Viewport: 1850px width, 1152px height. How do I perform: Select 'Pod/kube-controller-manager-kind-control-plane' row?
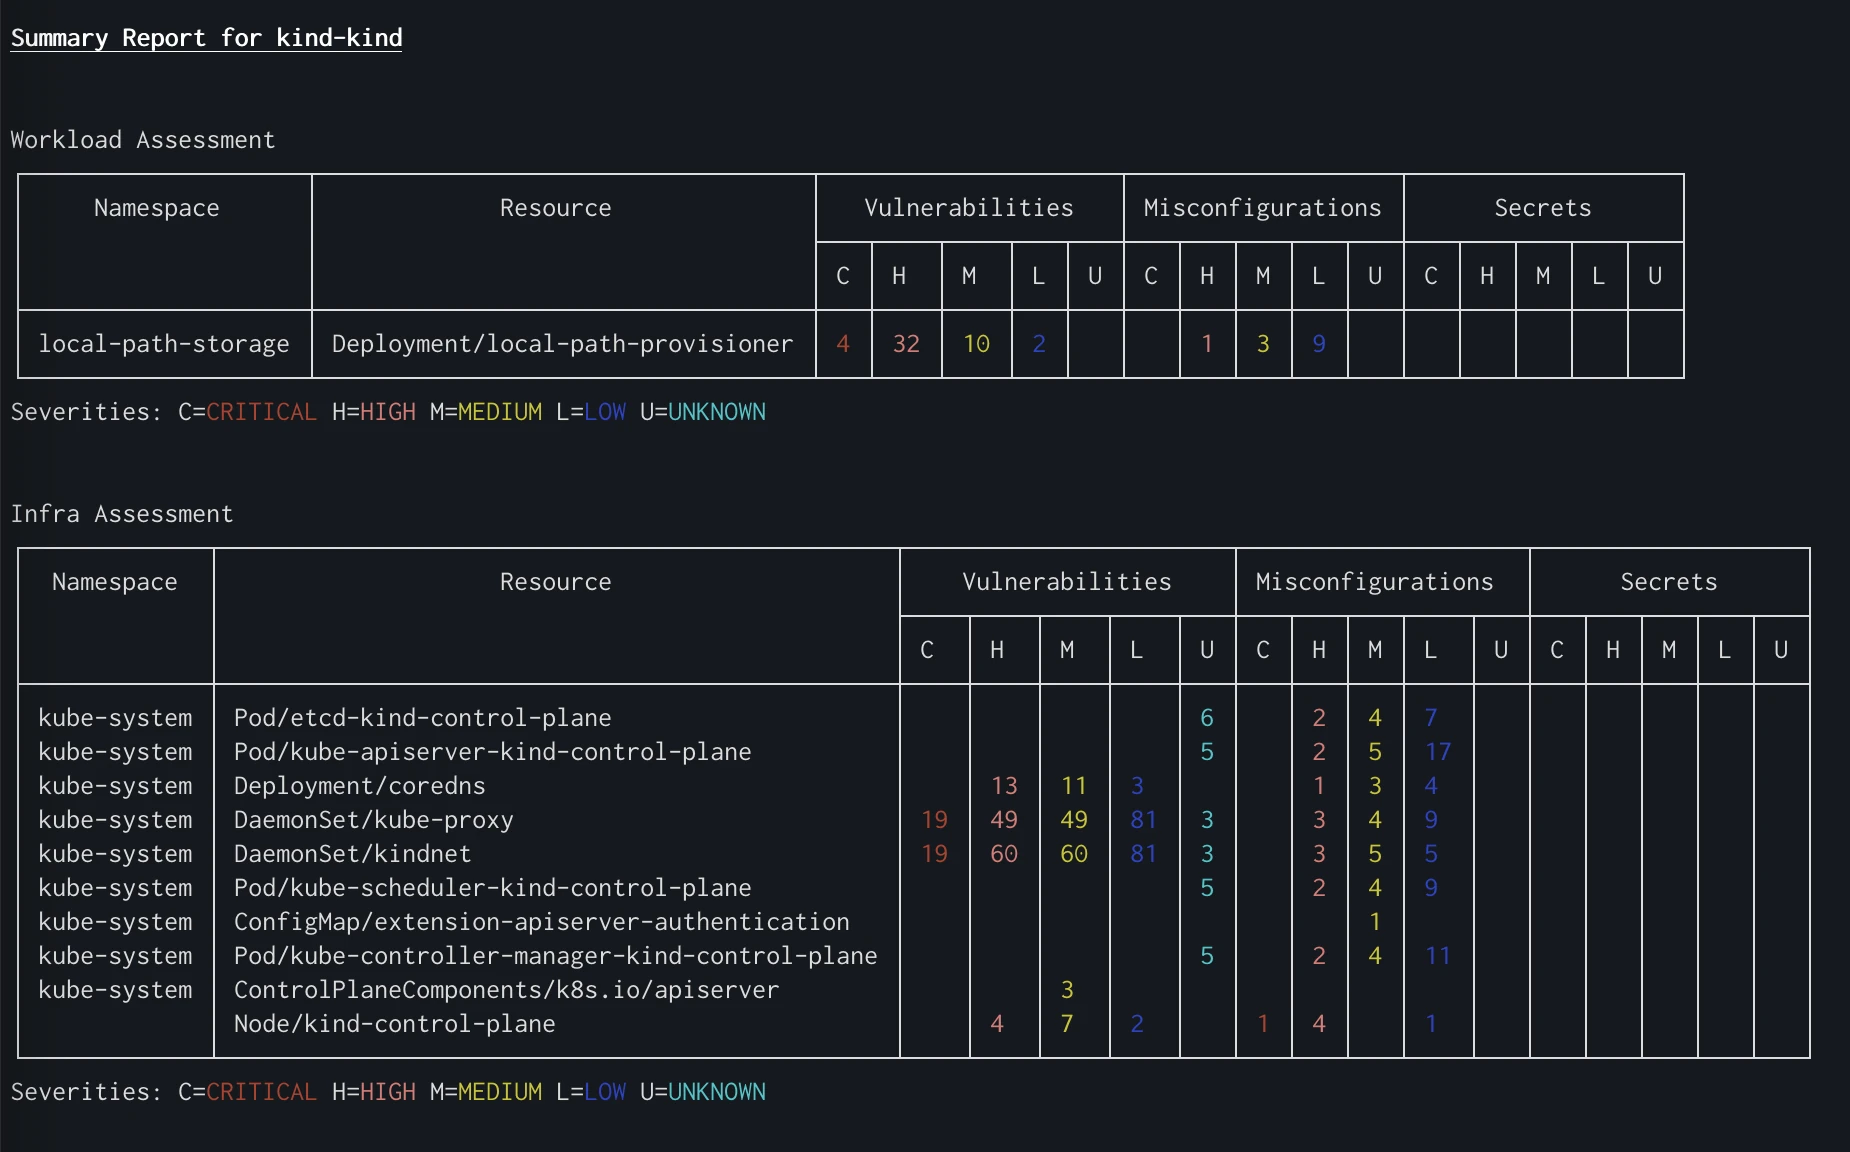pyautogui.click(x=555, y=956)
